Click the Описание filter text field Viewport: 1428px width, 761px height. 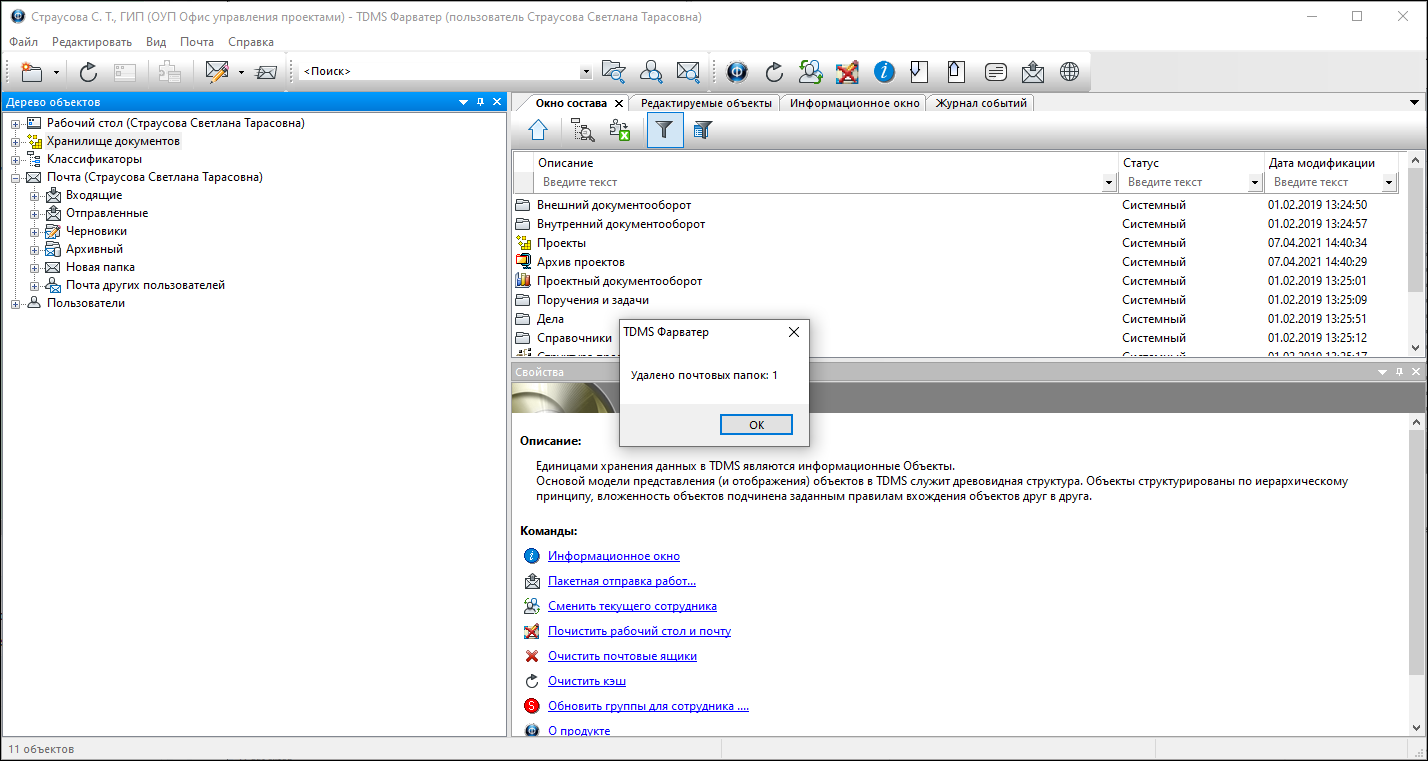(819, 182)
